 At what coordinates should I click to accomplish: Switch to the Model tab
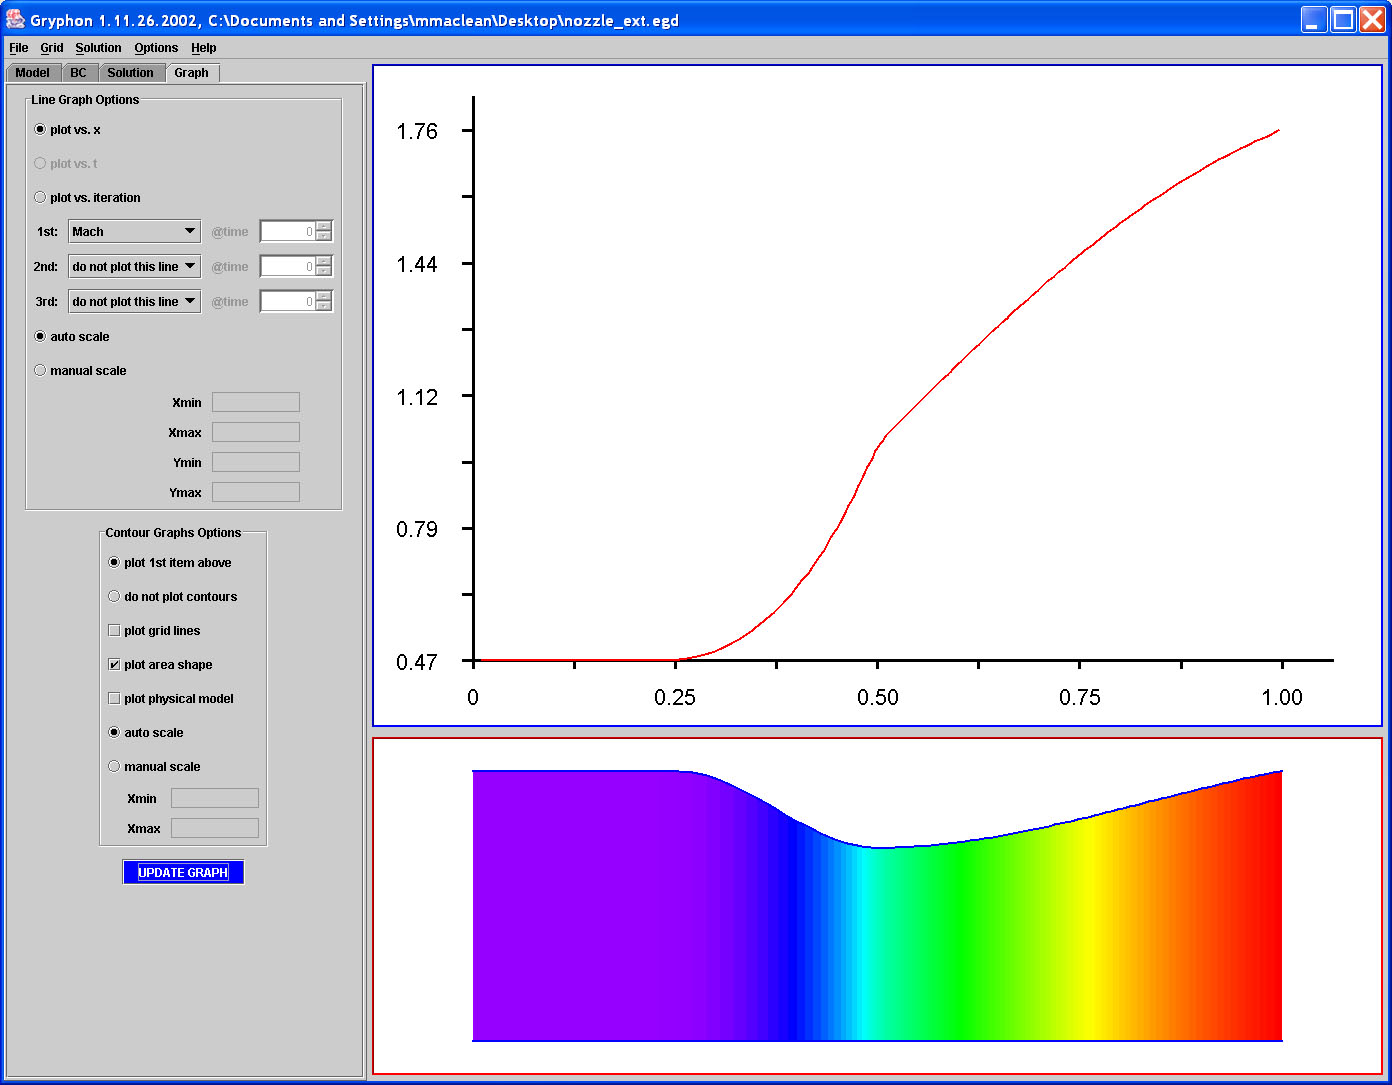[x=32, y=73]
